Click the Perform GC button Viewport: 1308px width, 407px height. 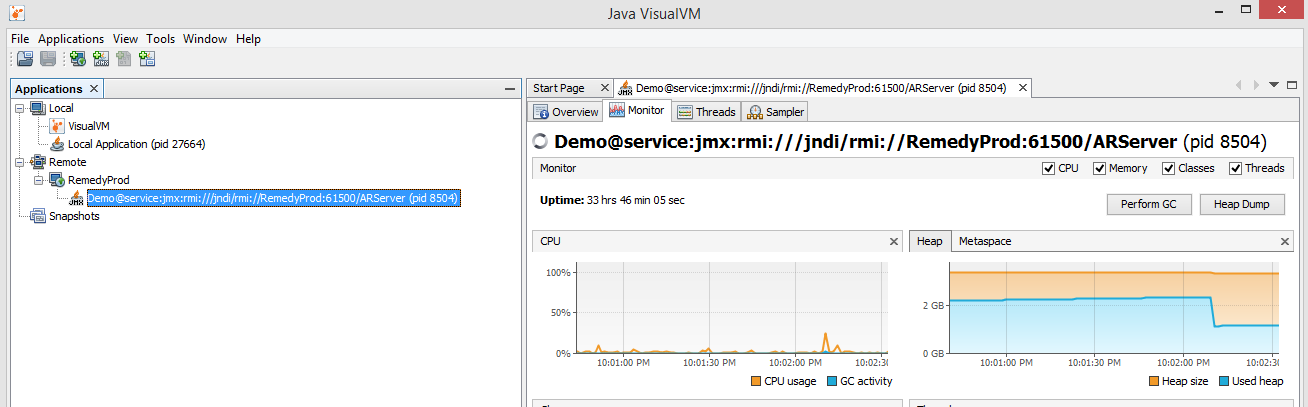[x=1150, y=204]
